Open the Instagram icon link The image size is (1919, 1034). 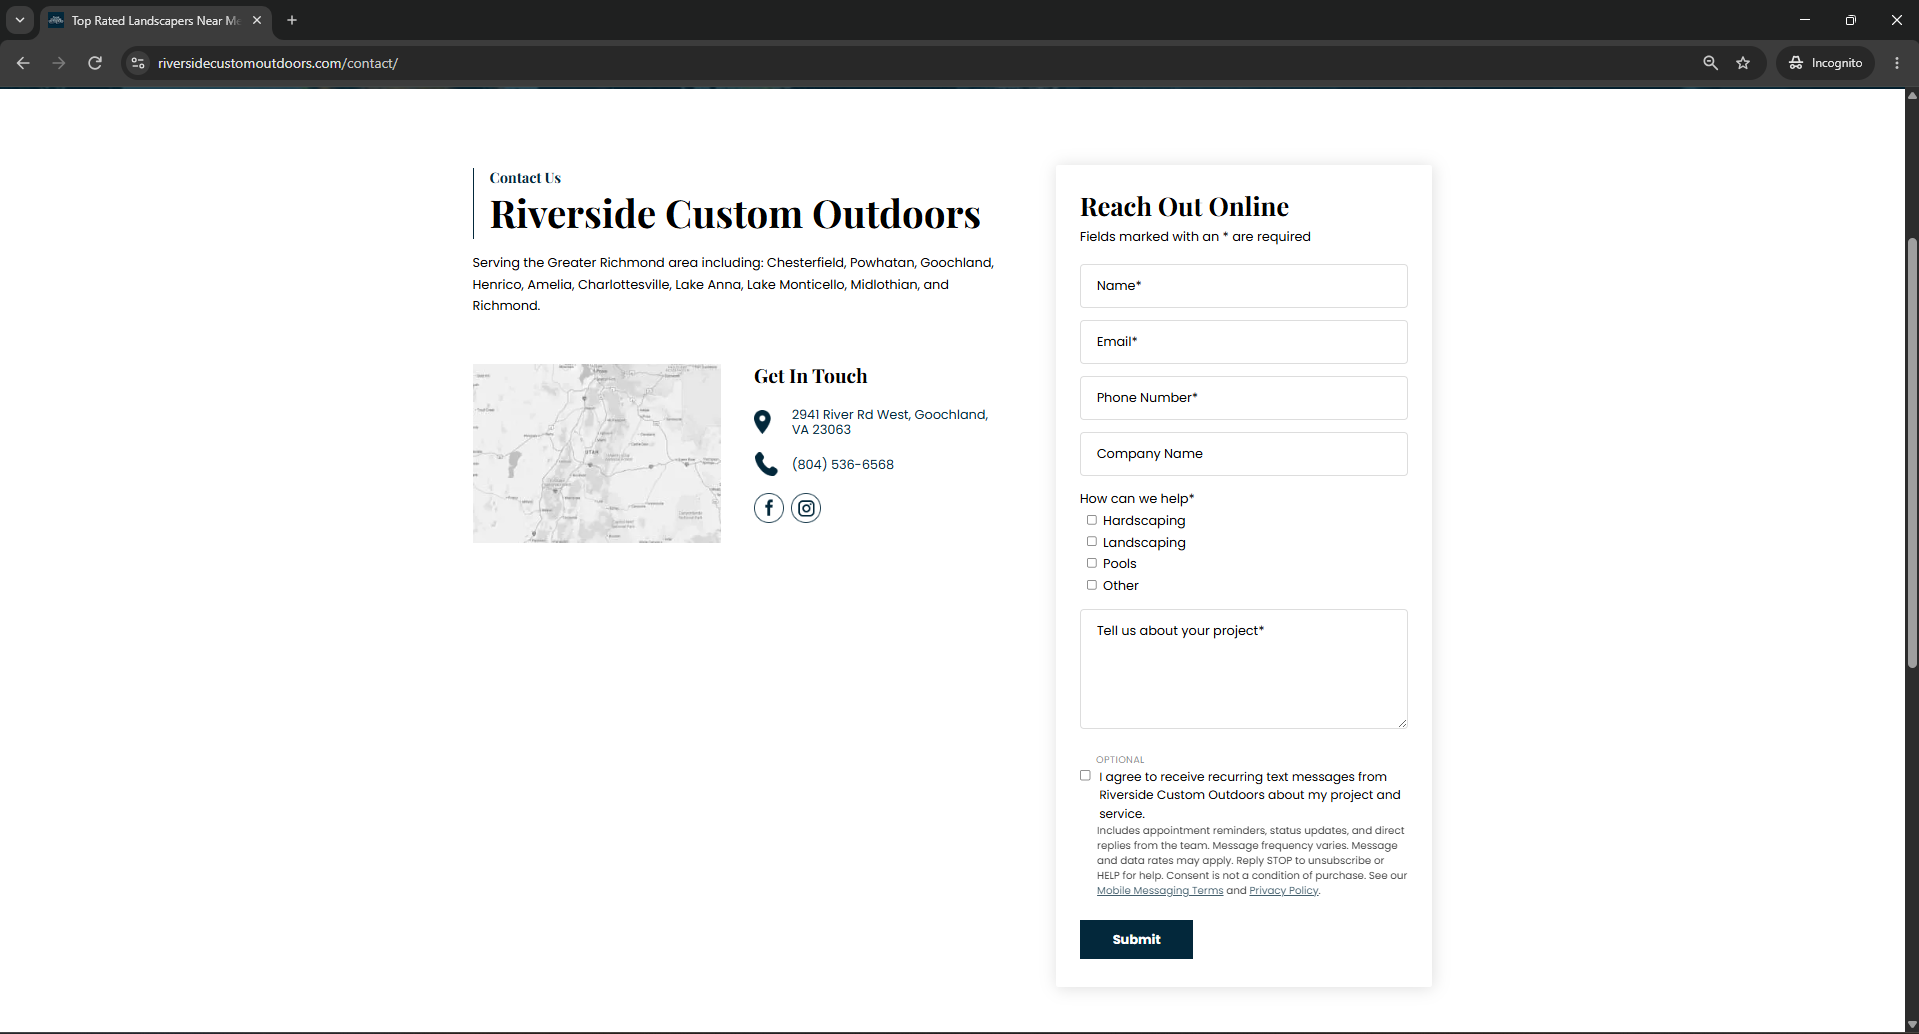806,508
